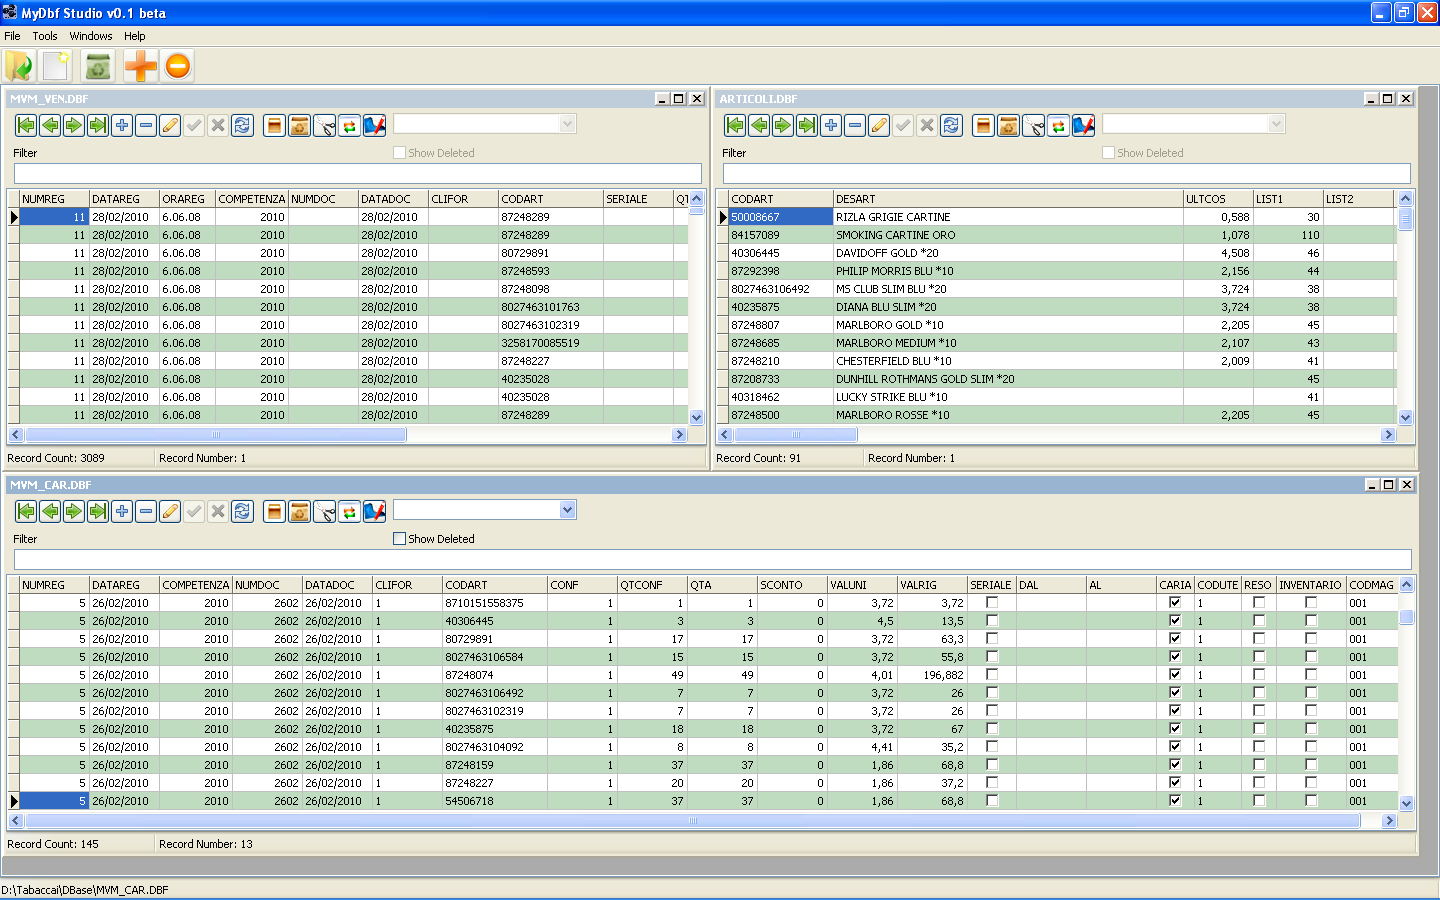1440x900 pixels.
Task: Click the large orange minus icon
Action: pyautogui.click(x=178, y=66)
